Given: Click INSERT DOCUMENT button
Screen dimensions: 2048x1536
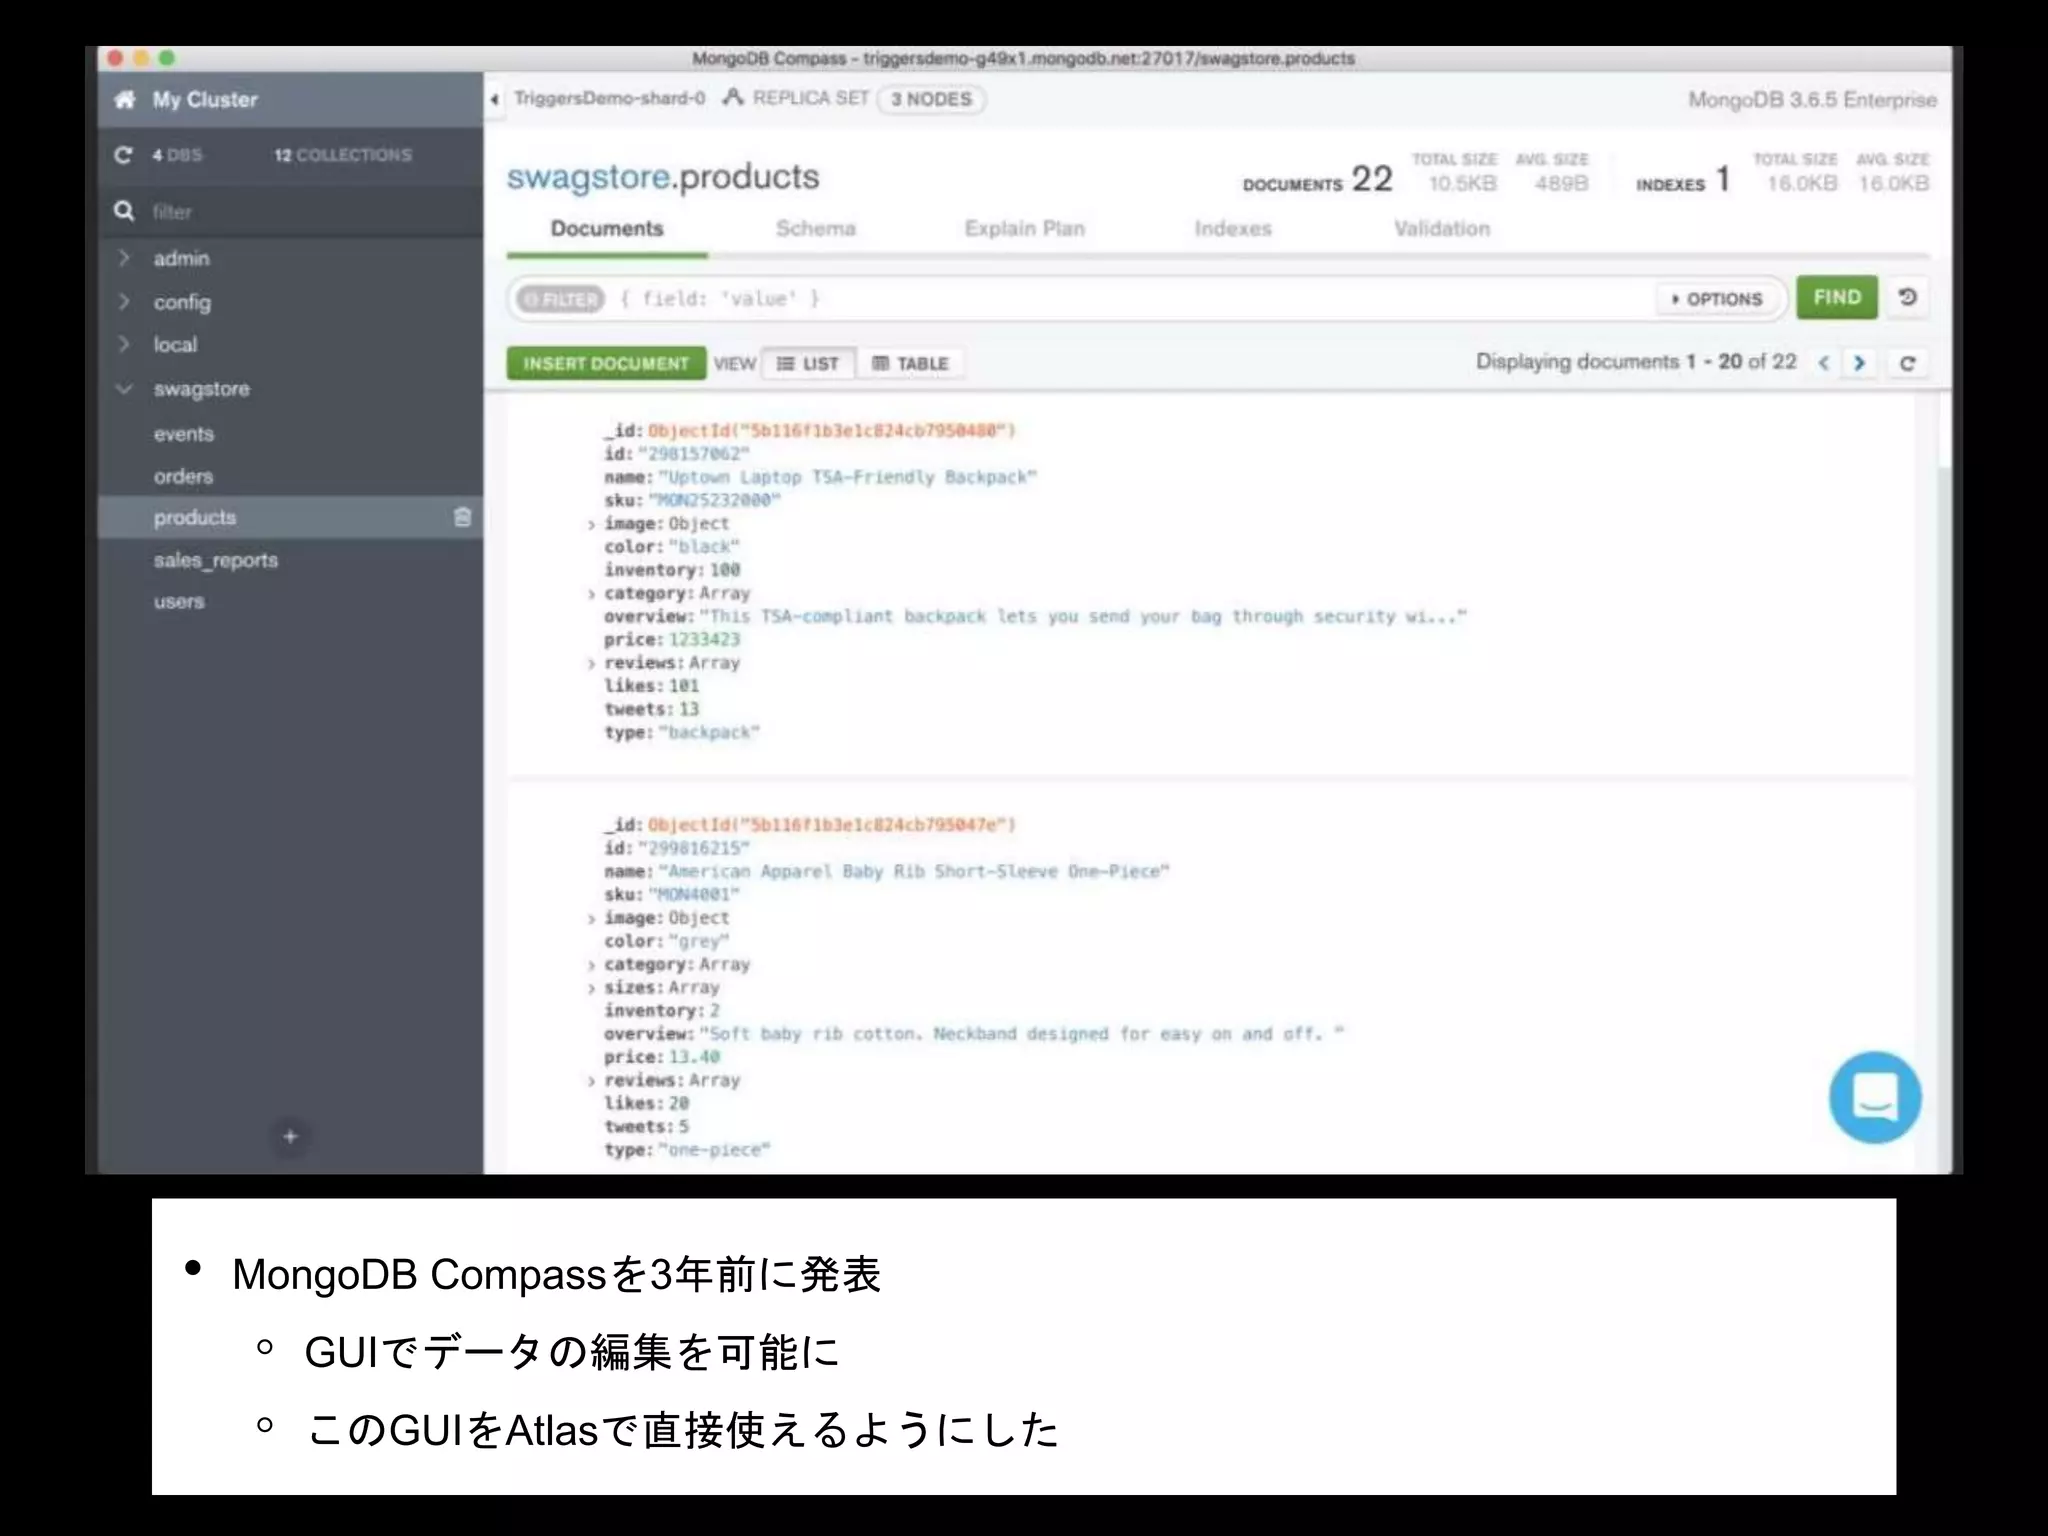Looking at the screenshot, I should click(606, 363).
